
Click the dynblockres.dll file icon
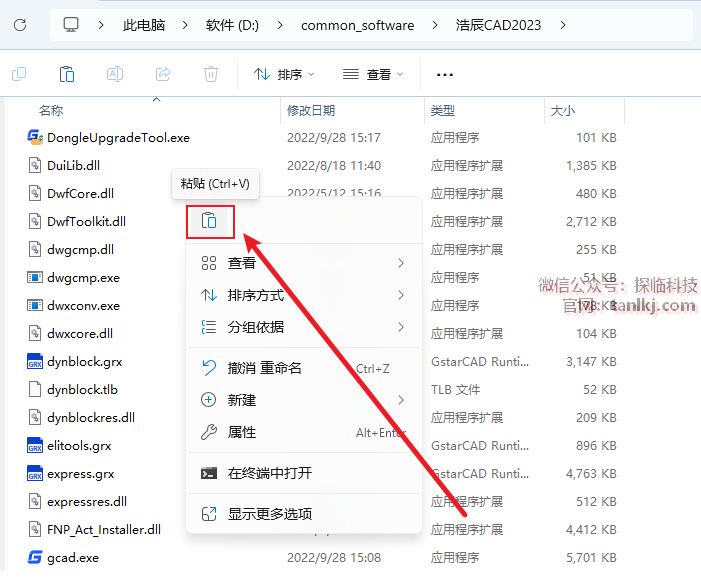point(35,418)
